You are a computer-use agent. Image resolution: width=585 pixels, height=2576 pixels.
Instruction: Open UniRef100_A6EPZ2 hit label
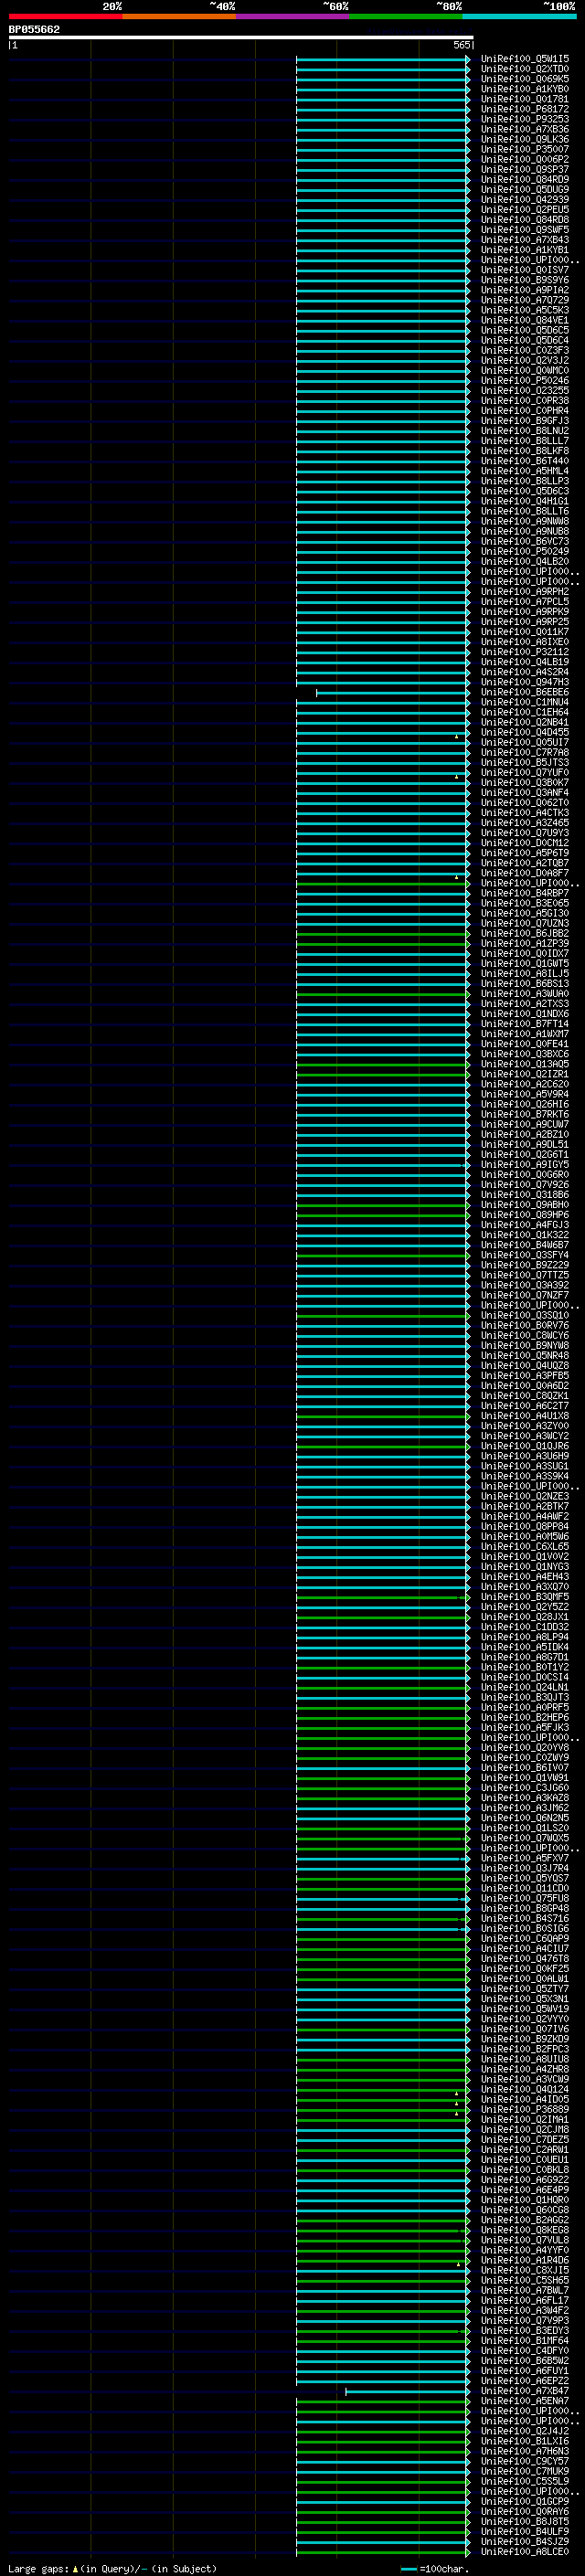coord(525,2381)
